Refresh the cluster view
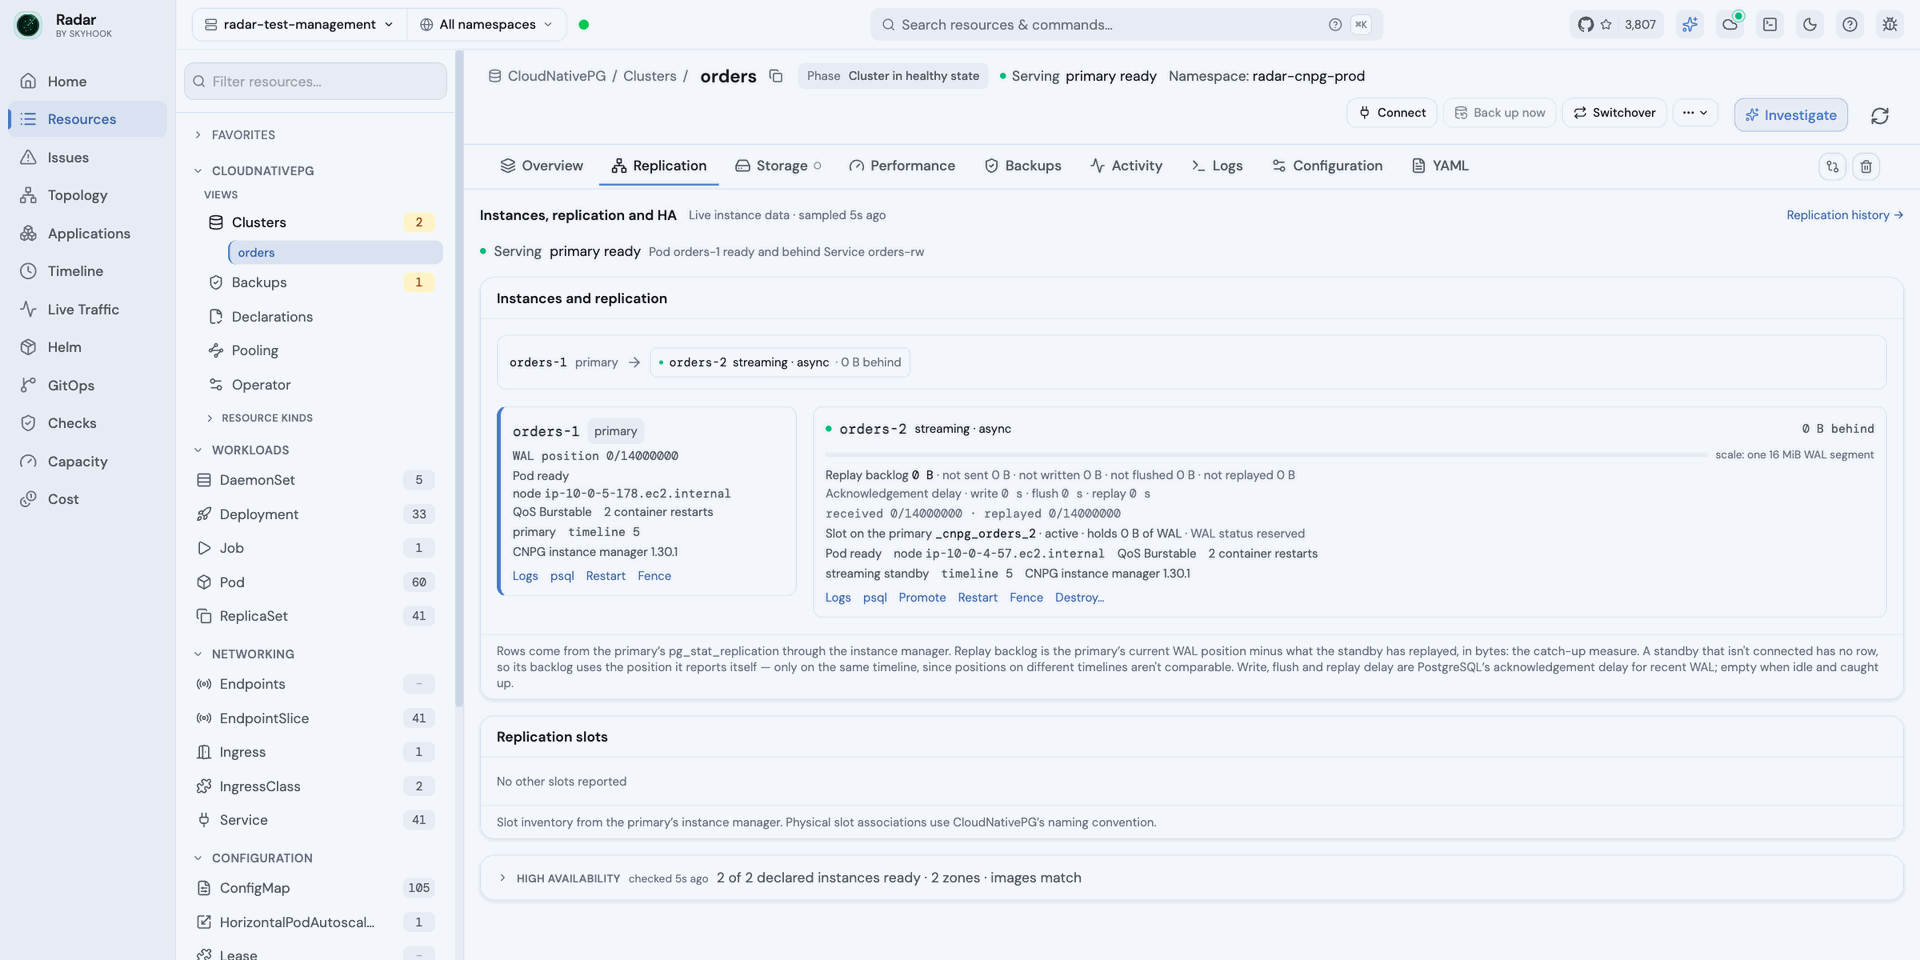Screen dimensions: 1920x960 tap(1880, 116)
